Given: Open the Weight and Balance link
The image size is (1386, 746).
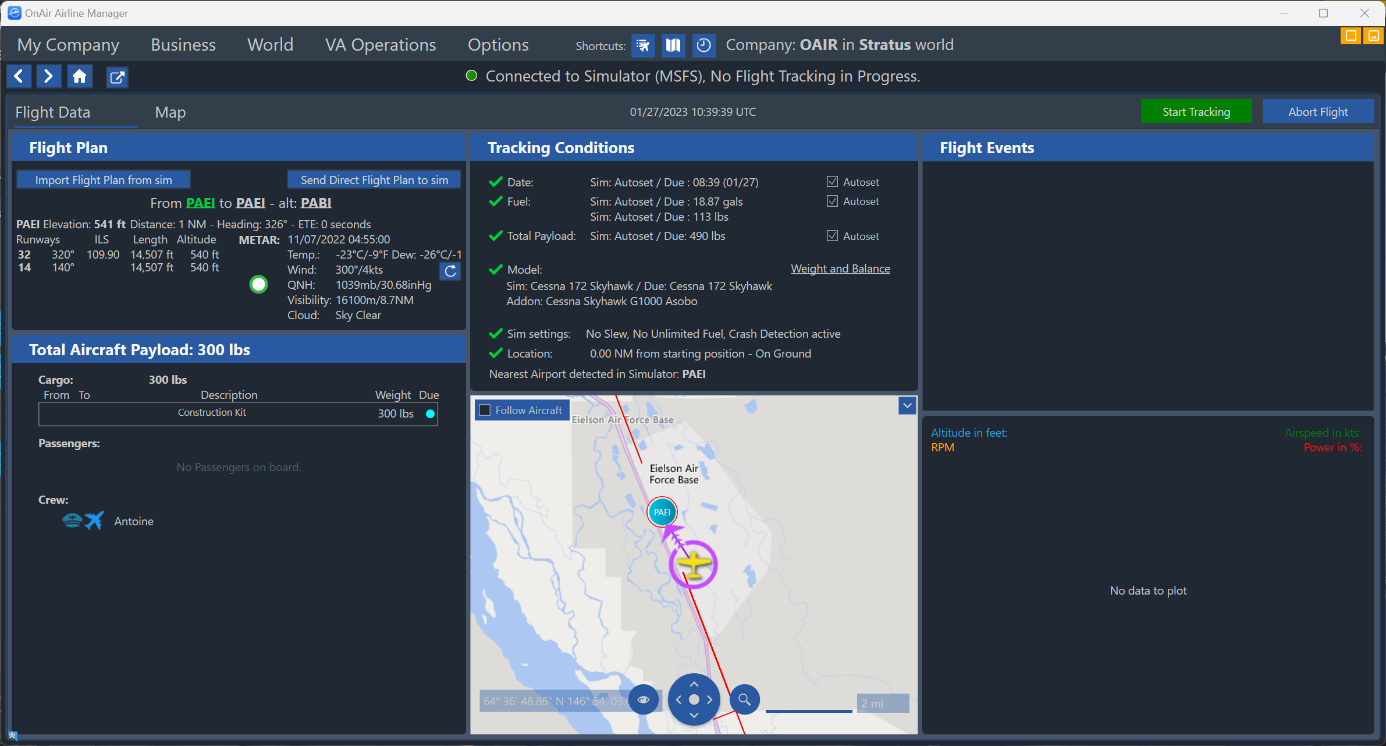Looking at the screenshot, I should point(840,269).
